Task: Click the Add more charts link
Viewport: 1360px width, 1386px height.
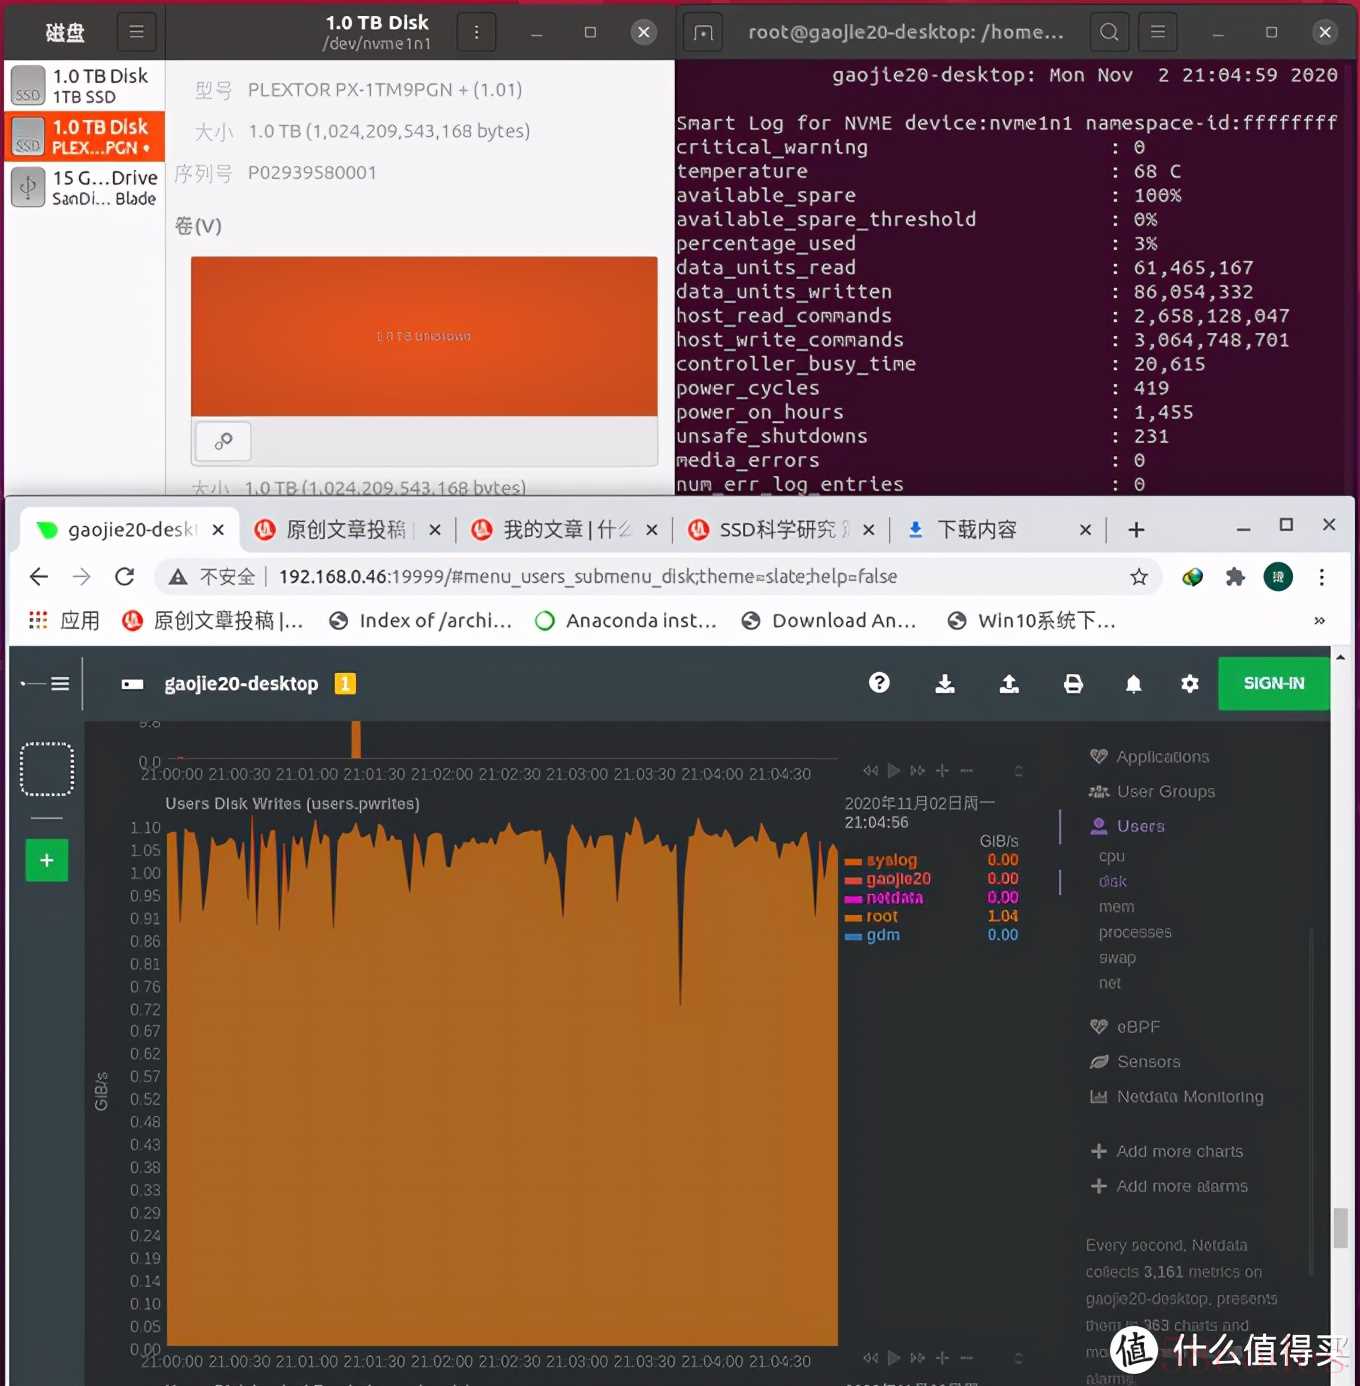Action: (x=1179, y=1152)
